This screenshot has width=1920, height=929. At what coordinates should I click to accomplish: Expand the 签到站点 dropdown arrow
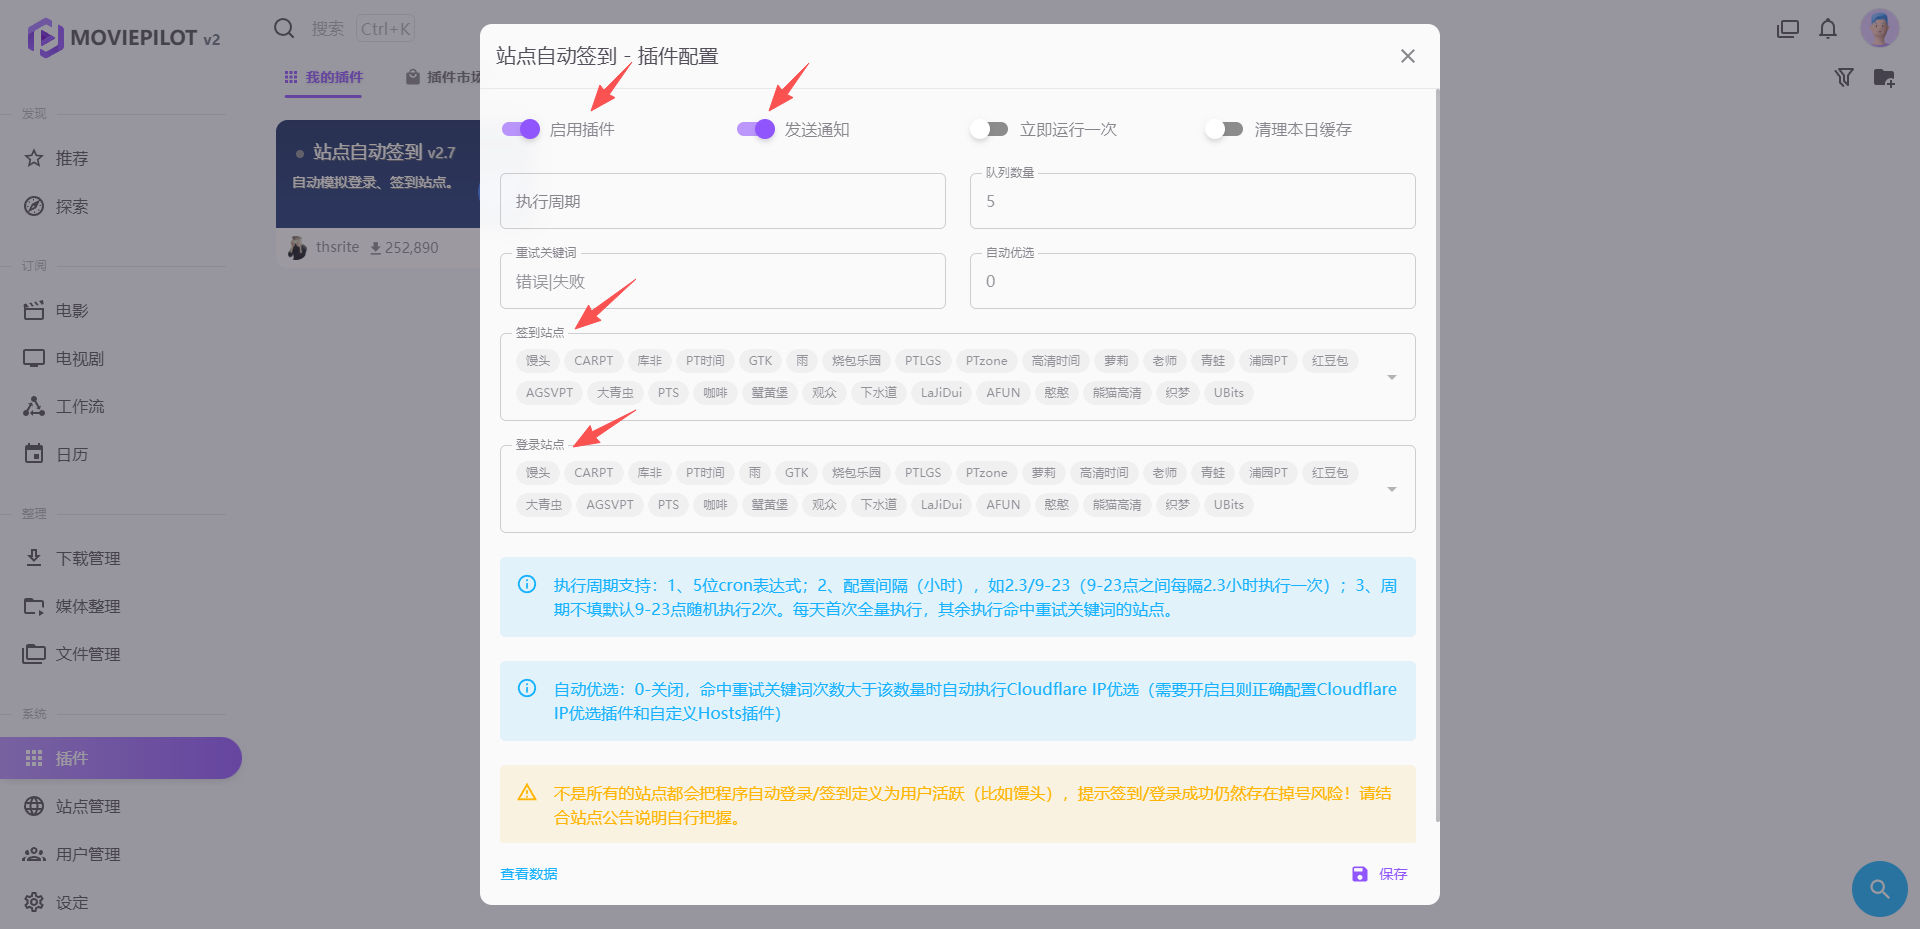(x=1392, y=377)
